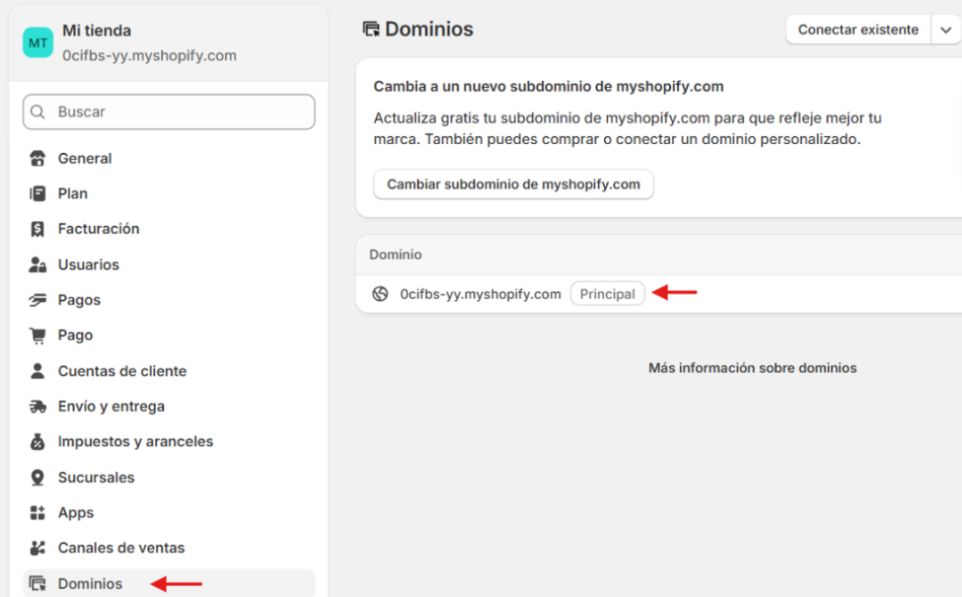Click the Usuarios people icon
Viewport: 962px width, 597px height.
tap(37, 264)
